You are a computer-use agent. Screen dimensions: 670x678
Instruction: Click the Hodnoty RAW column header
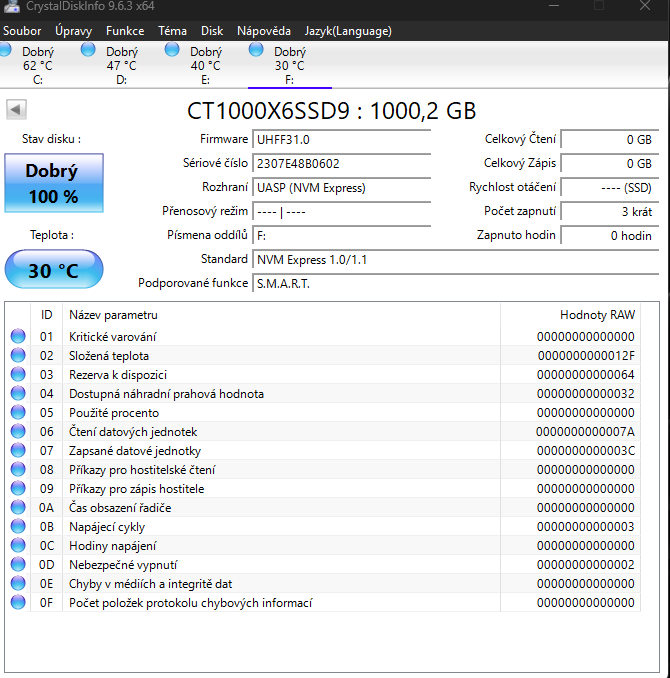[571, 315]
